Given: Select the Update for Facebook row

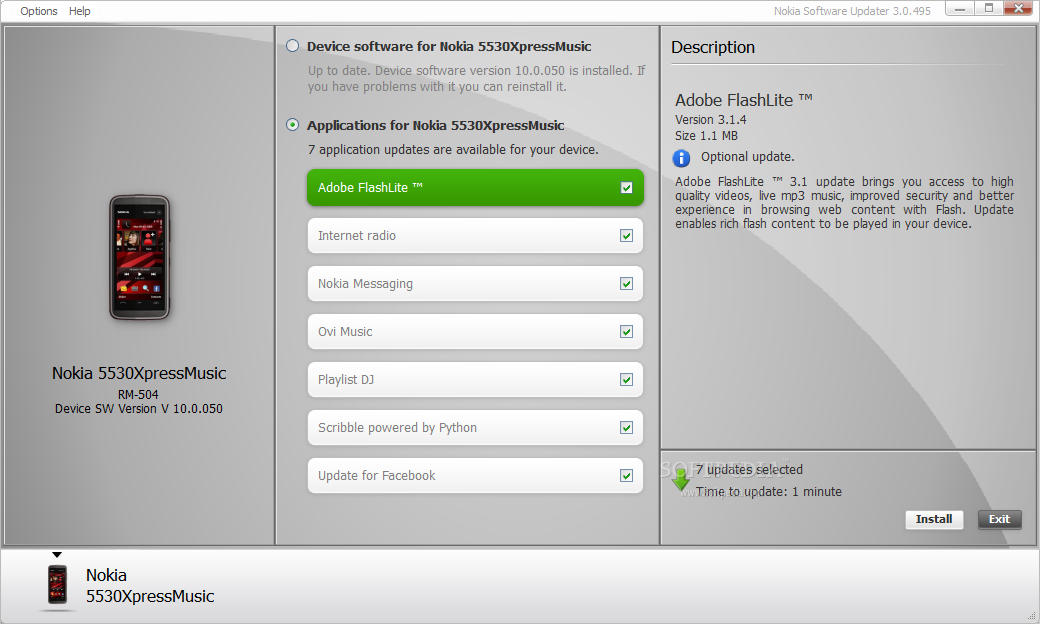Looking at the screenshot, I should pos(475,475).
